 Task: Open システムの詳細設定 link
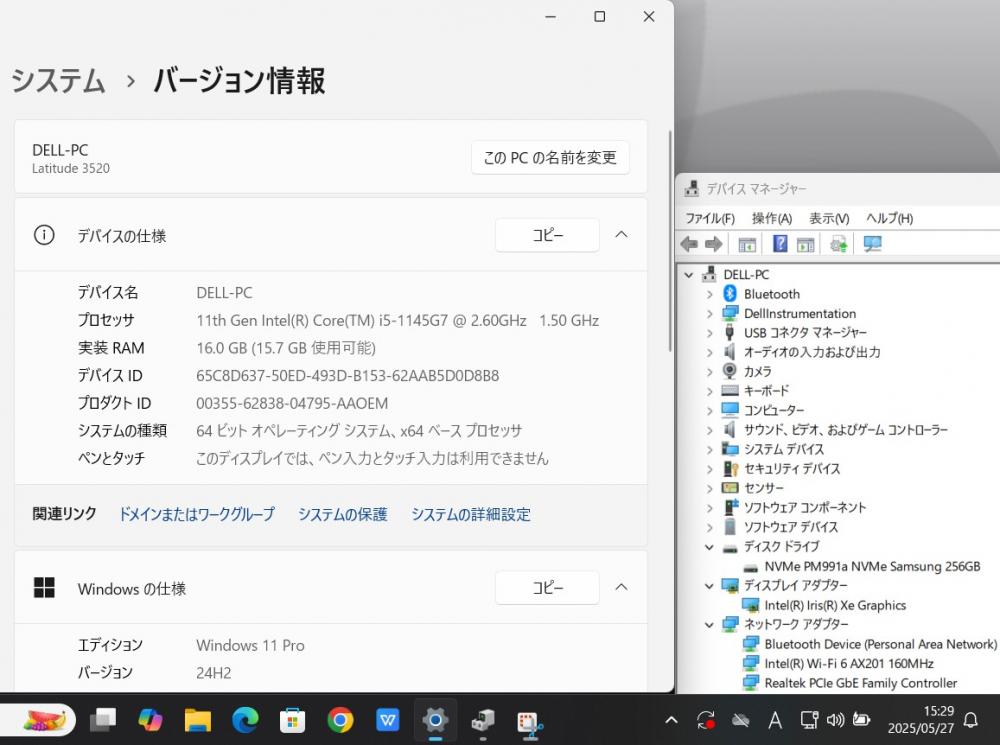tap(471, 514)
